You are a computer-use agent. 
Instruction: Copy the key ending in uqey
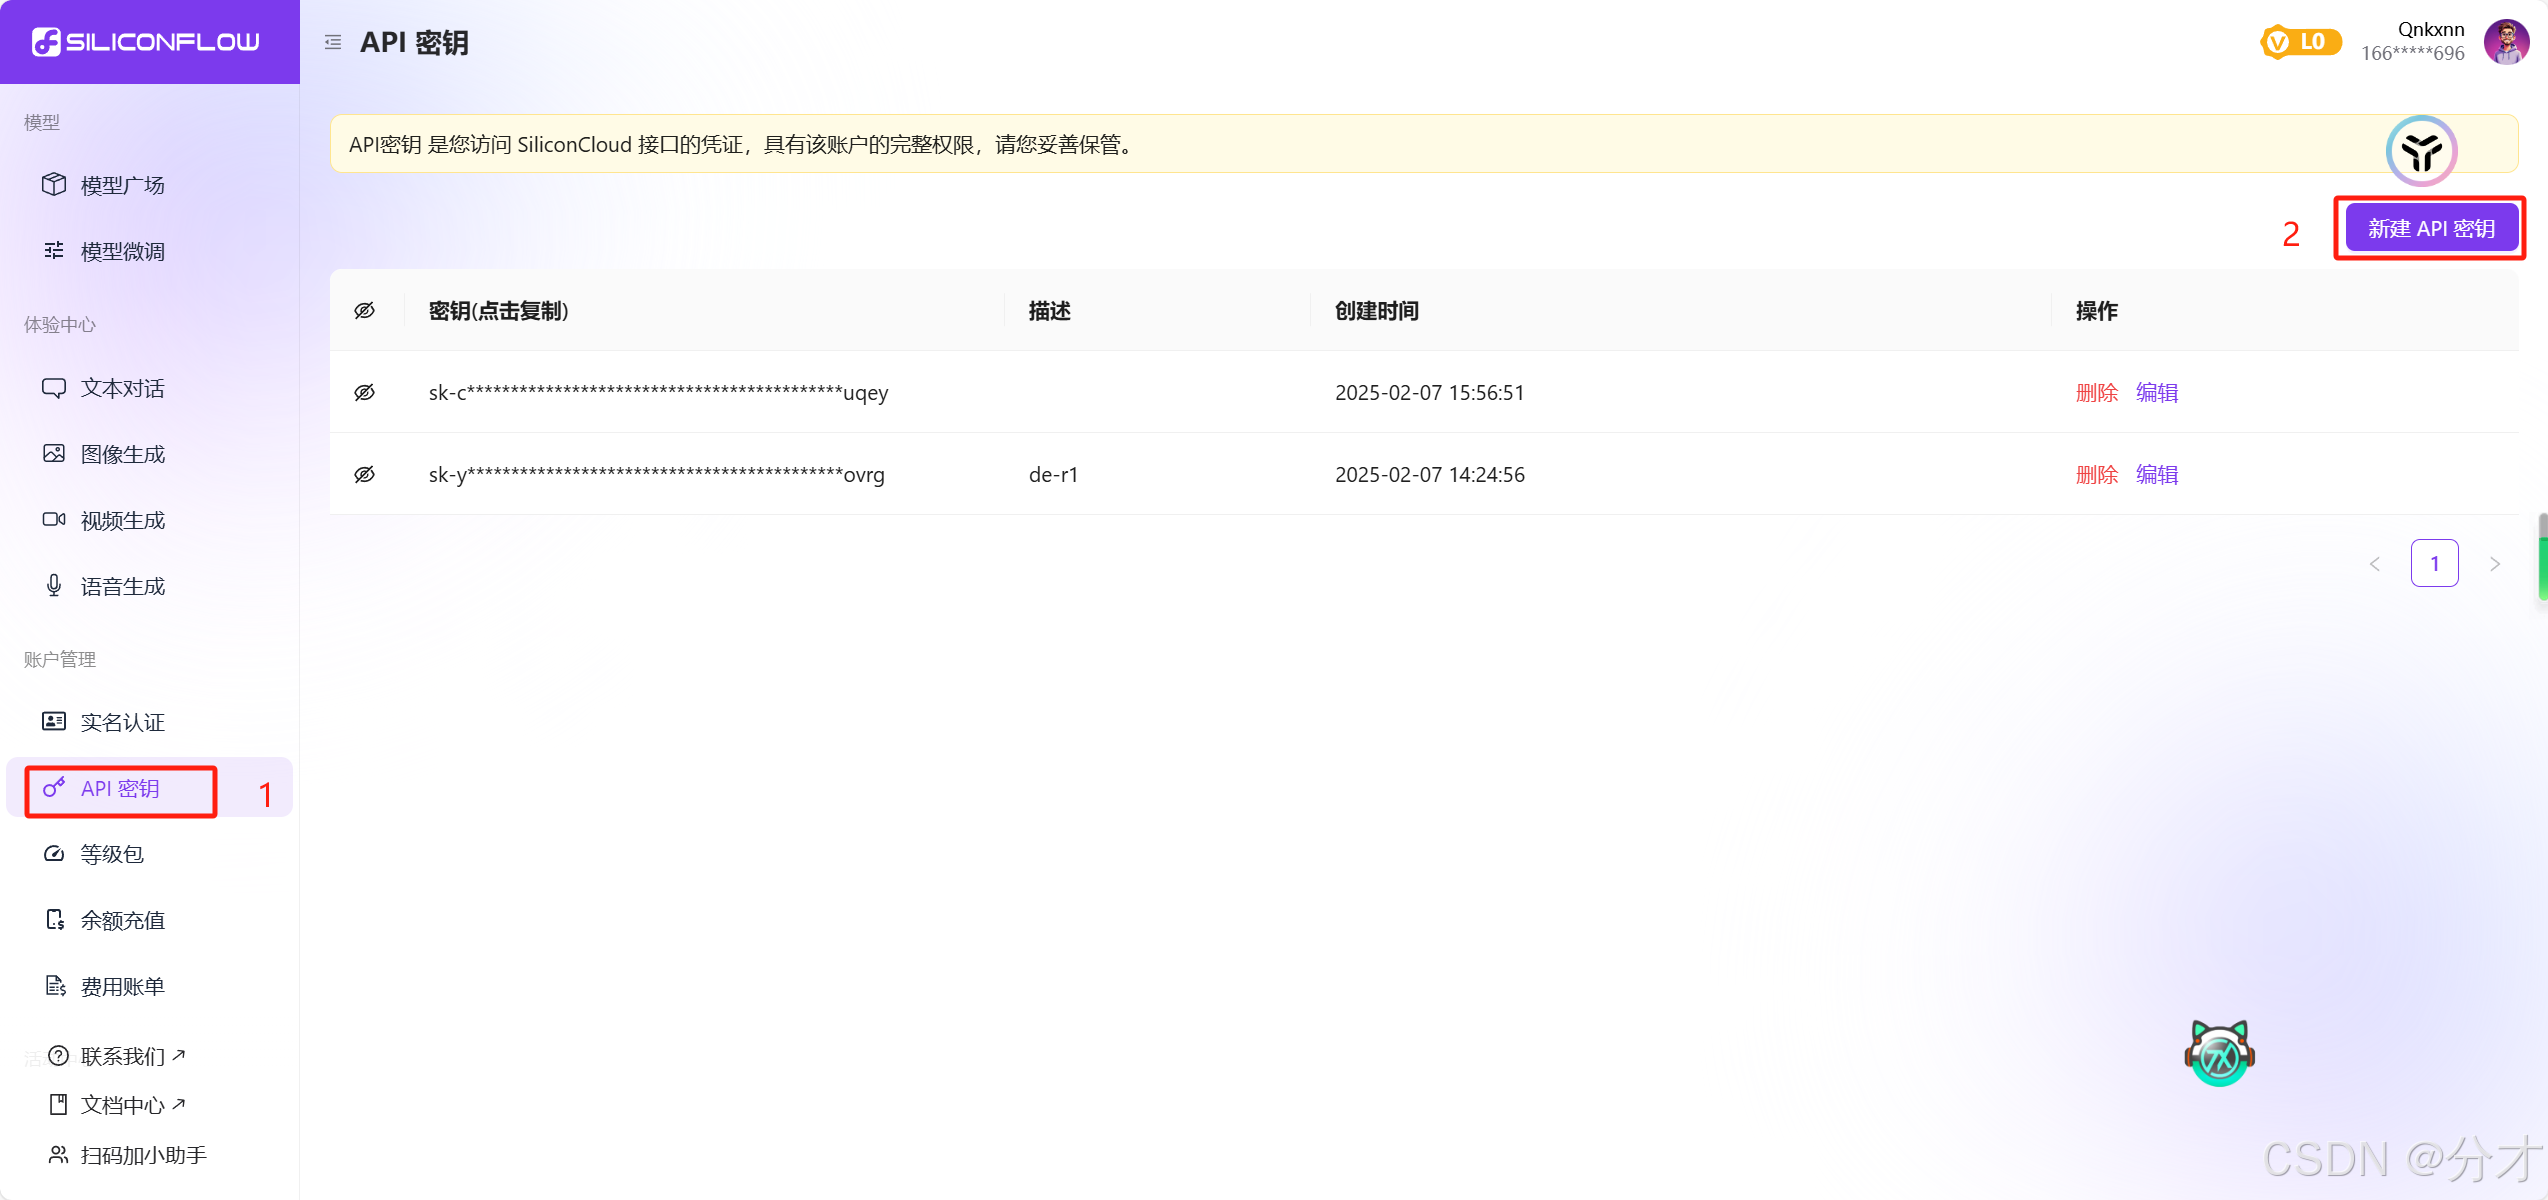[658, 393]
